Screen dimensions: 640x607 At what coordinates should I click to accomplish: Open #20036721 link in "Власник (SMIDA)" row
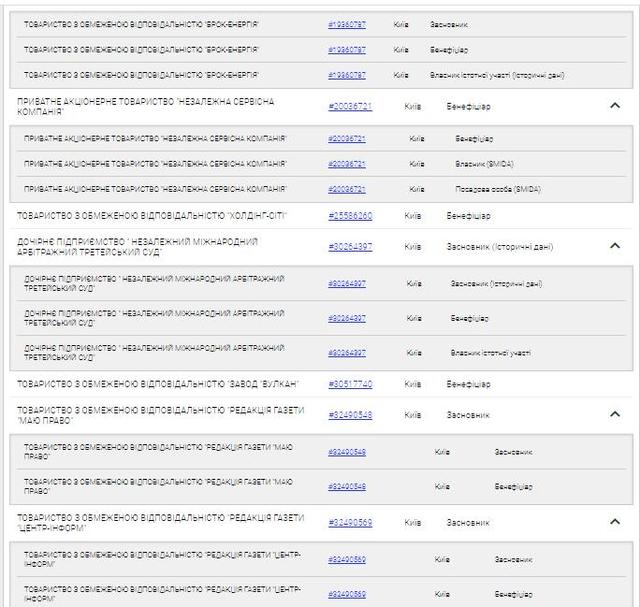point(347,163)
